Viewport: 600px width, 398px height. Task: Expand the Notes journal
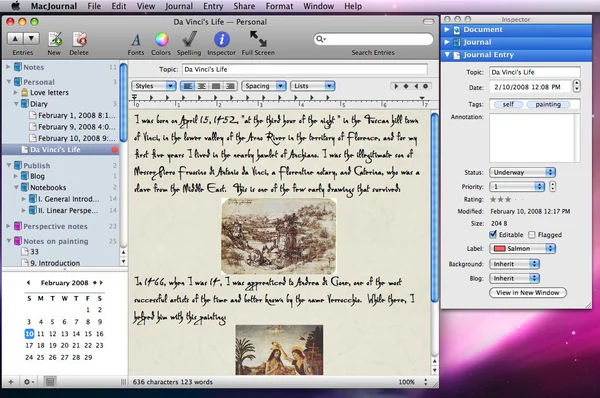(x=8, y=67)
